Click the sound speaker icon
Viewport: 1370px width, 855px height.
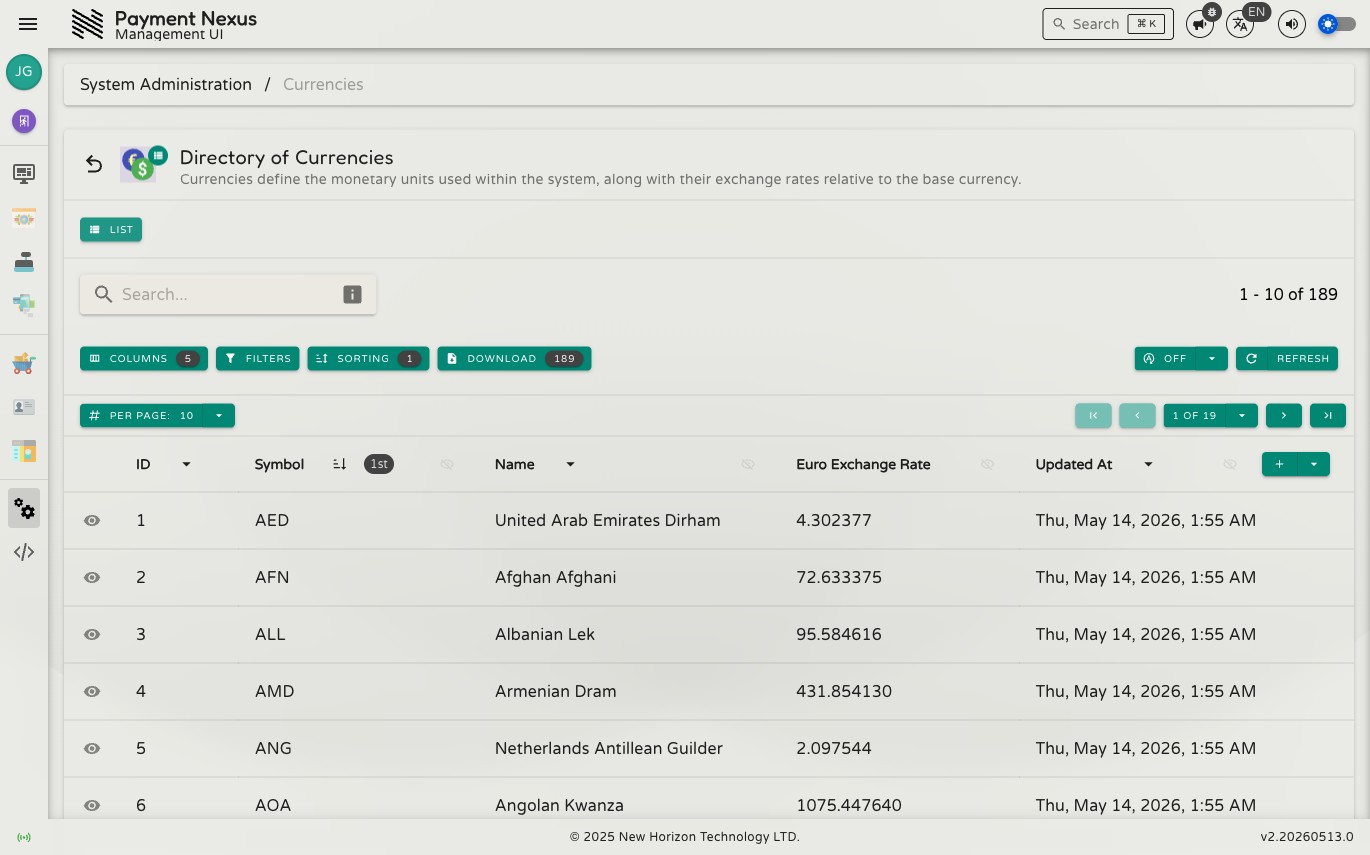pos(1292,24)
